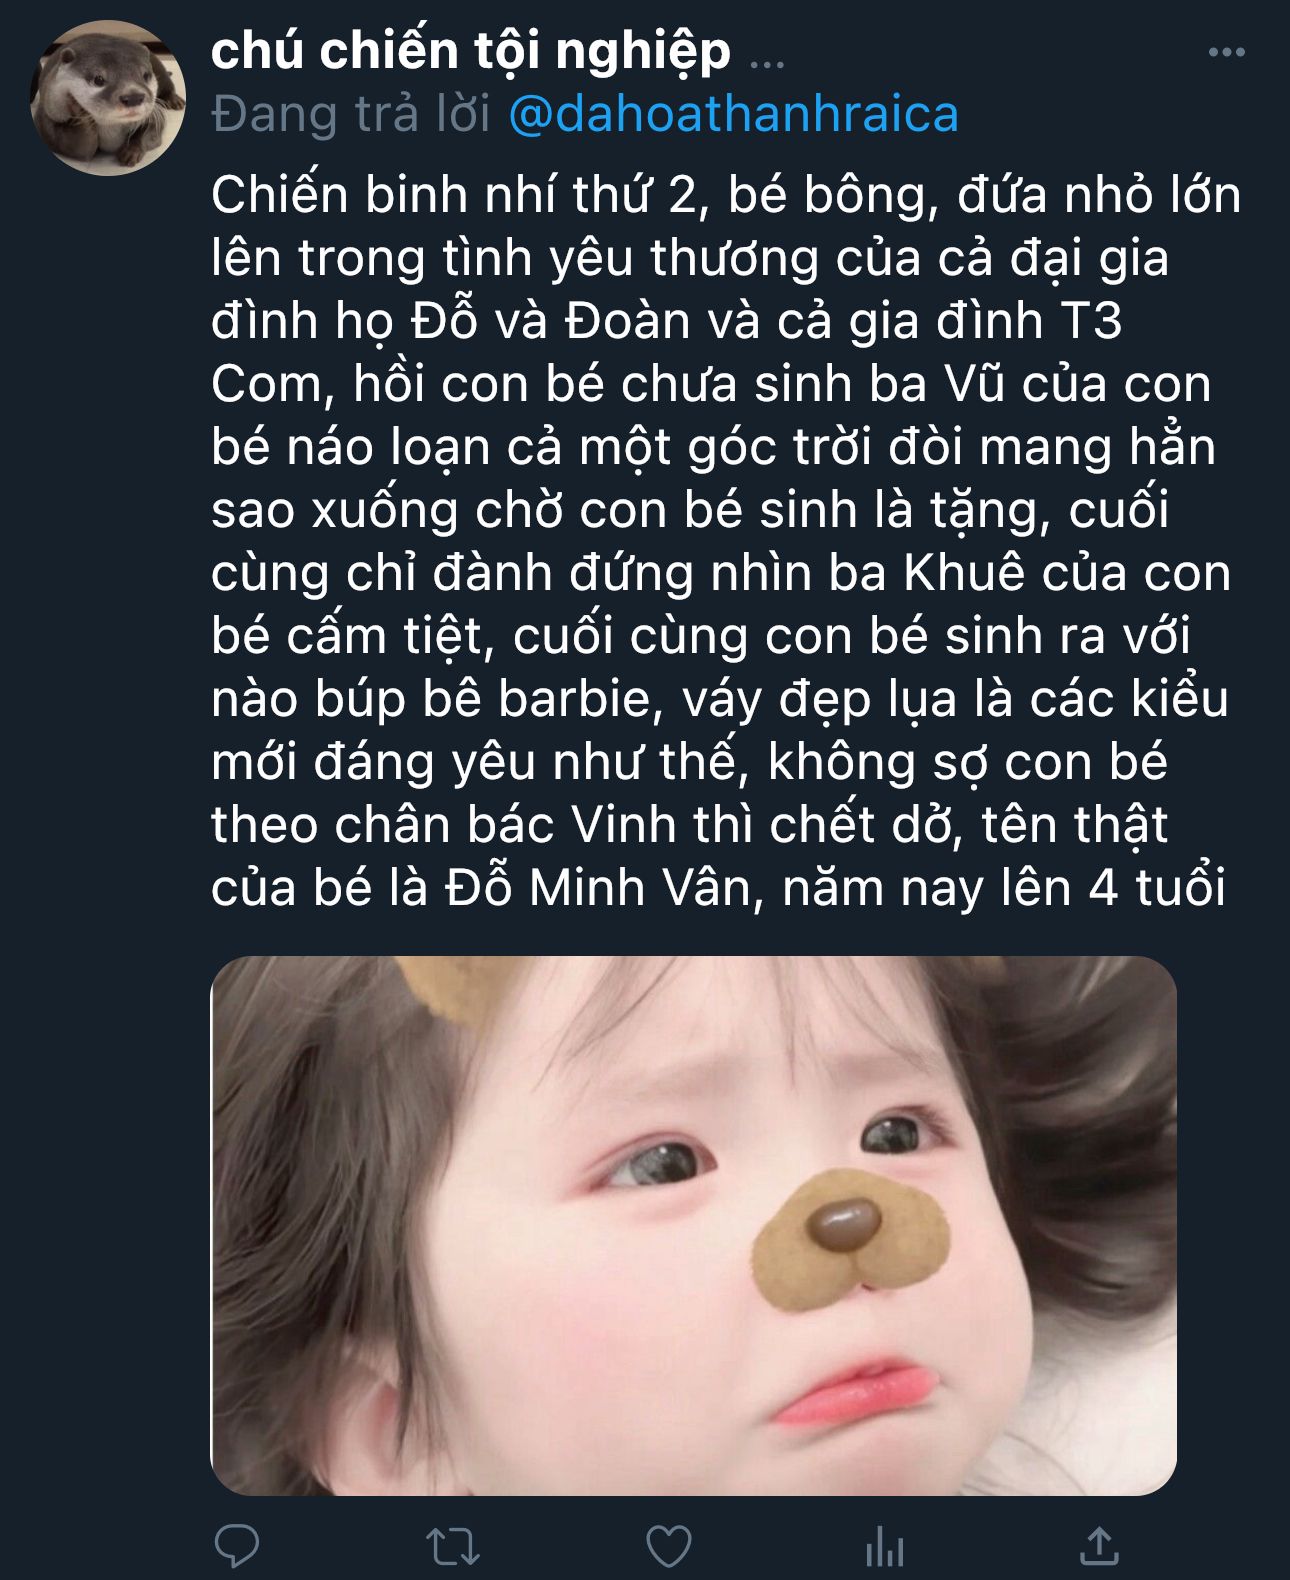Open the reply icon under the tweet
This screenshot has height=1580, width=1290.
237,1546
